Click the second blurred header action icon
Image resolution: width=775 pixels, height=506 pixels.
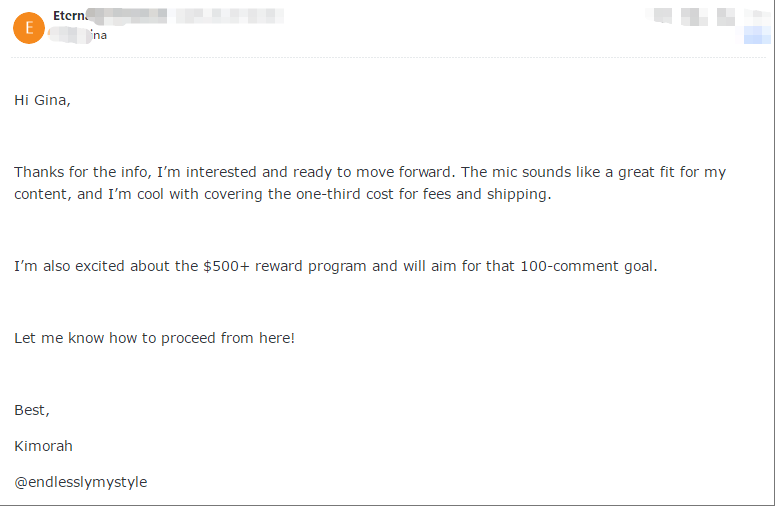coord(694,16)
